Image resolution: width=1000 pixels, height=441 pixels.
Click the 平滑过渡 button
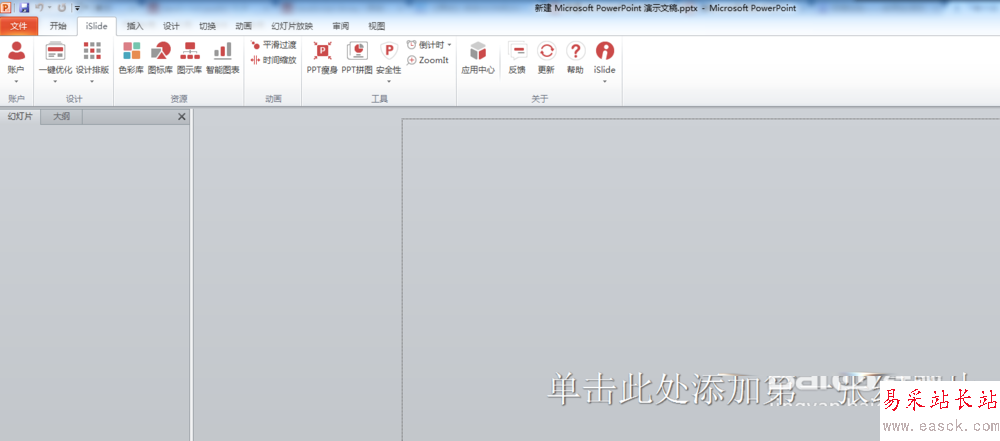tap(274, 45)
